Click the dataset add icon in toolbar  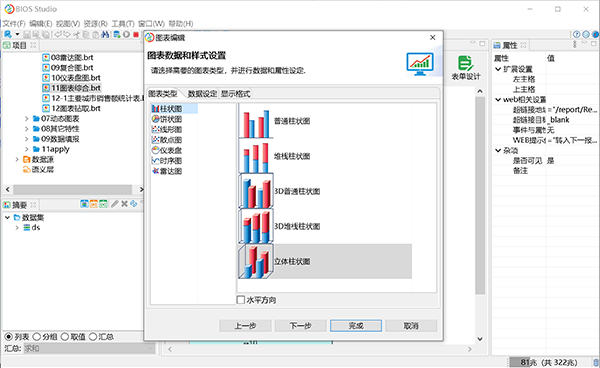pos(117,34)
